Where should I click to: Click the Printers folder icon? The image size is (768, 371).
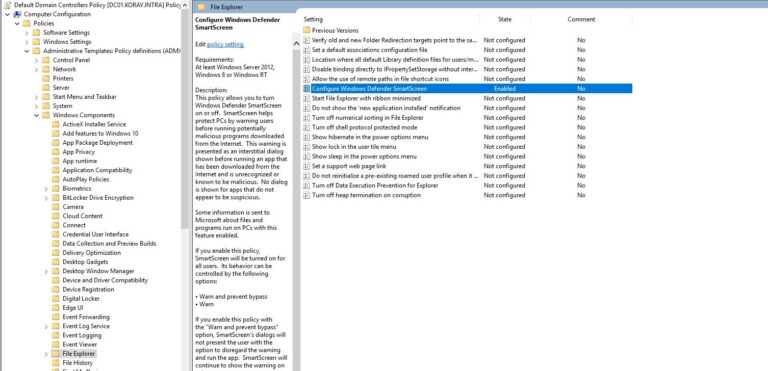tap(46, 78)
